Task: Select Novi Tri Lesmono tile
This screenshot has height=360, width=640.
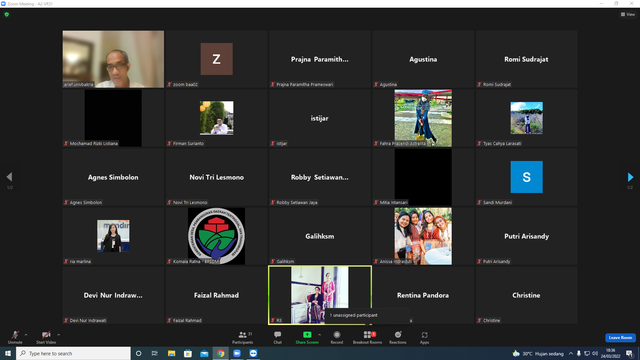Action: coord(217,177)
